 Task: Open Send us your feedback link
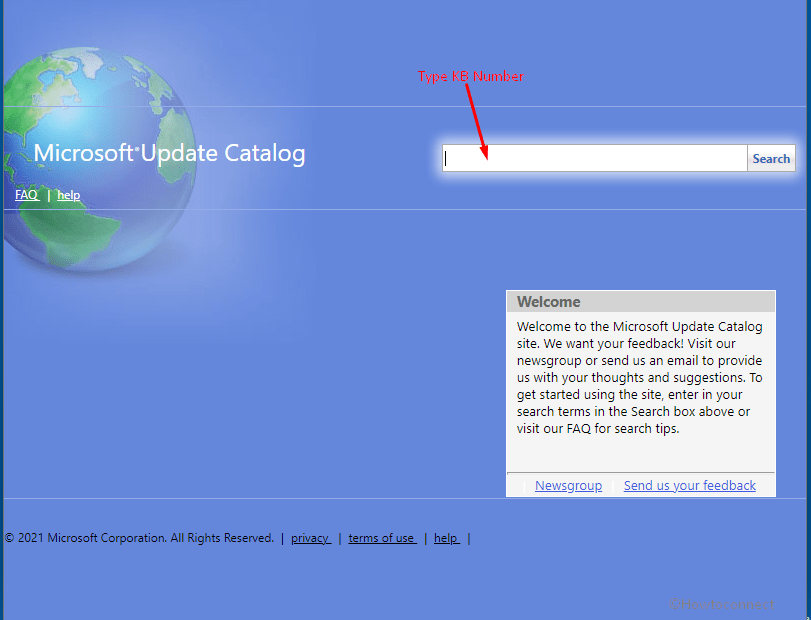point(689,486)
